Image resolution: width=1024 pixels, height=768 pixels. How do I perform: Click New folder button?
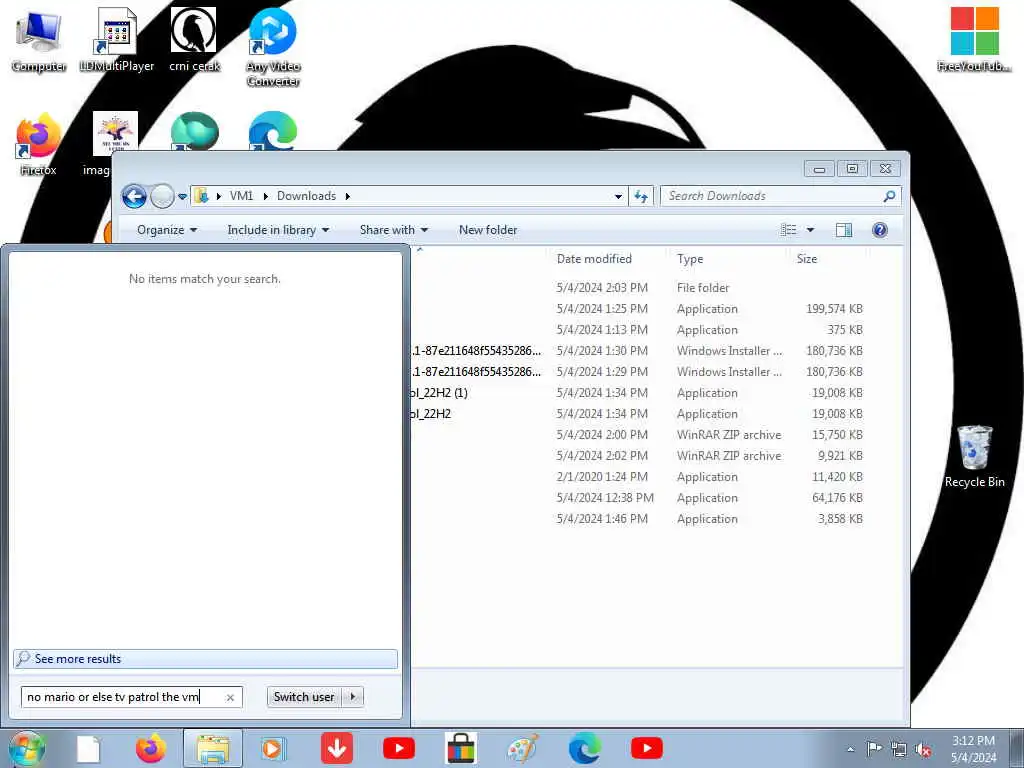(488, 230)
